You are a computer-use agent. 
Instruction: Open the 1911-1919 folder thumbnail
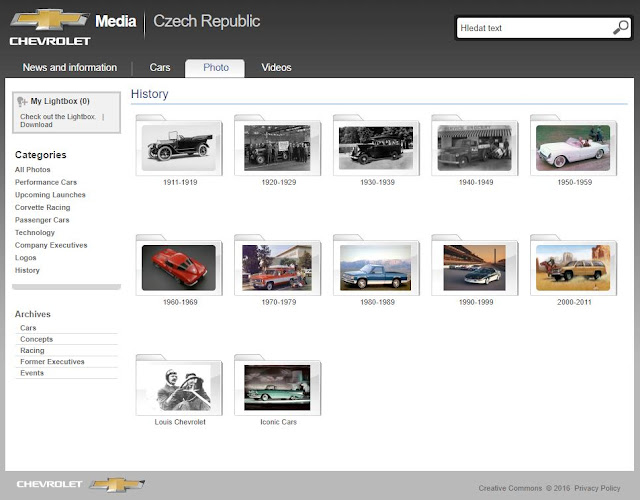pyautogui.click(x=179, y=146)
